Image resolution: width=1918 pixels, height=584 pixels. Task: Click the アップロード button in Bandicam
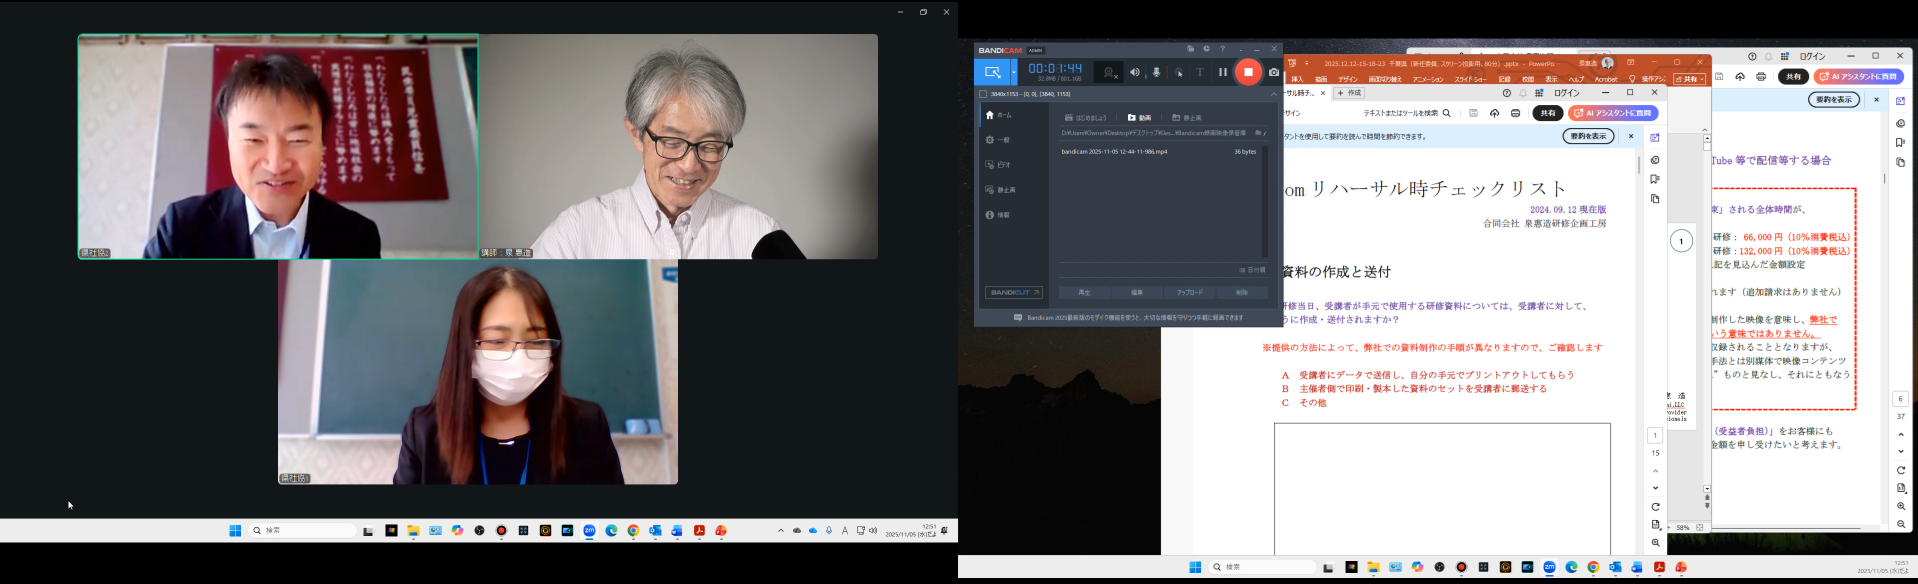(1189, 293)
